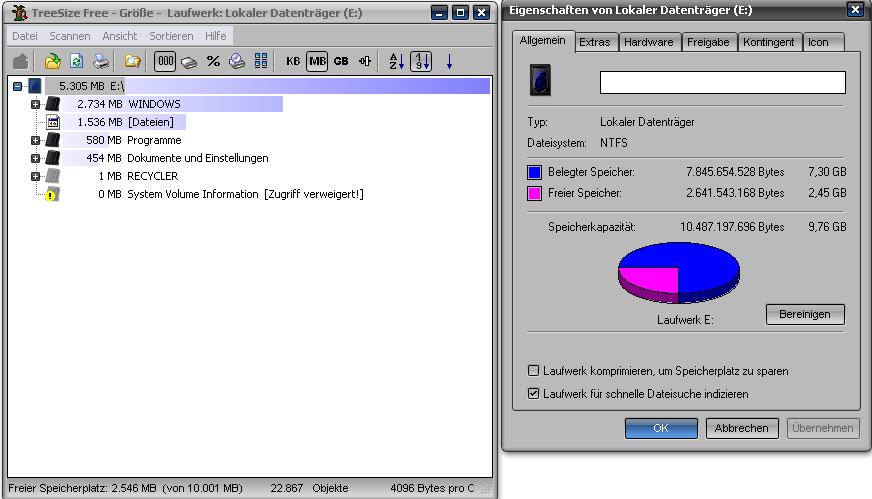This screenshot has height=499, width=872.
Task: Switch to the Kontingent tab
Action: (769, 42)
